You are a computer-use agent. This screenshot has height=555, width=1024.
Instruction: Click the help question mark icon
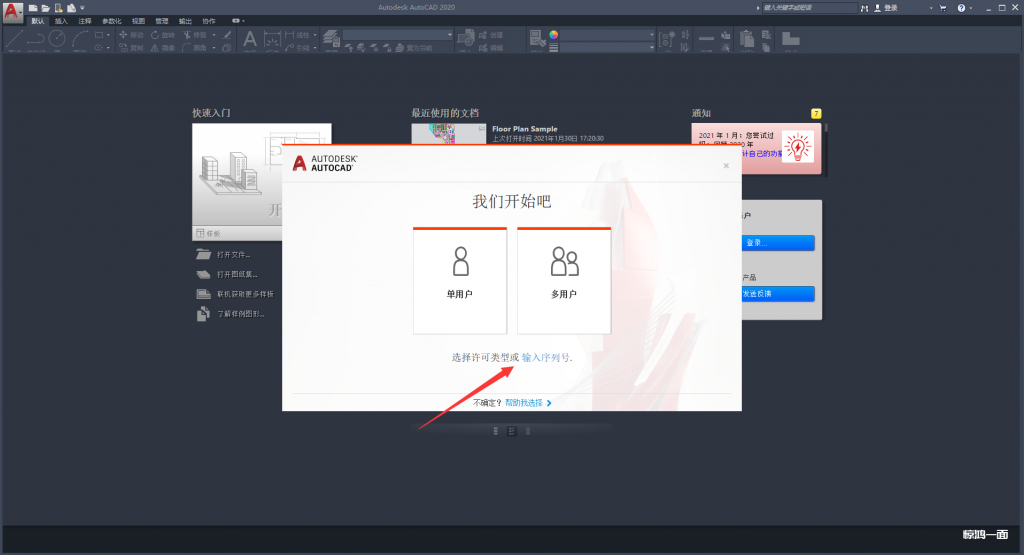(961, 8)
